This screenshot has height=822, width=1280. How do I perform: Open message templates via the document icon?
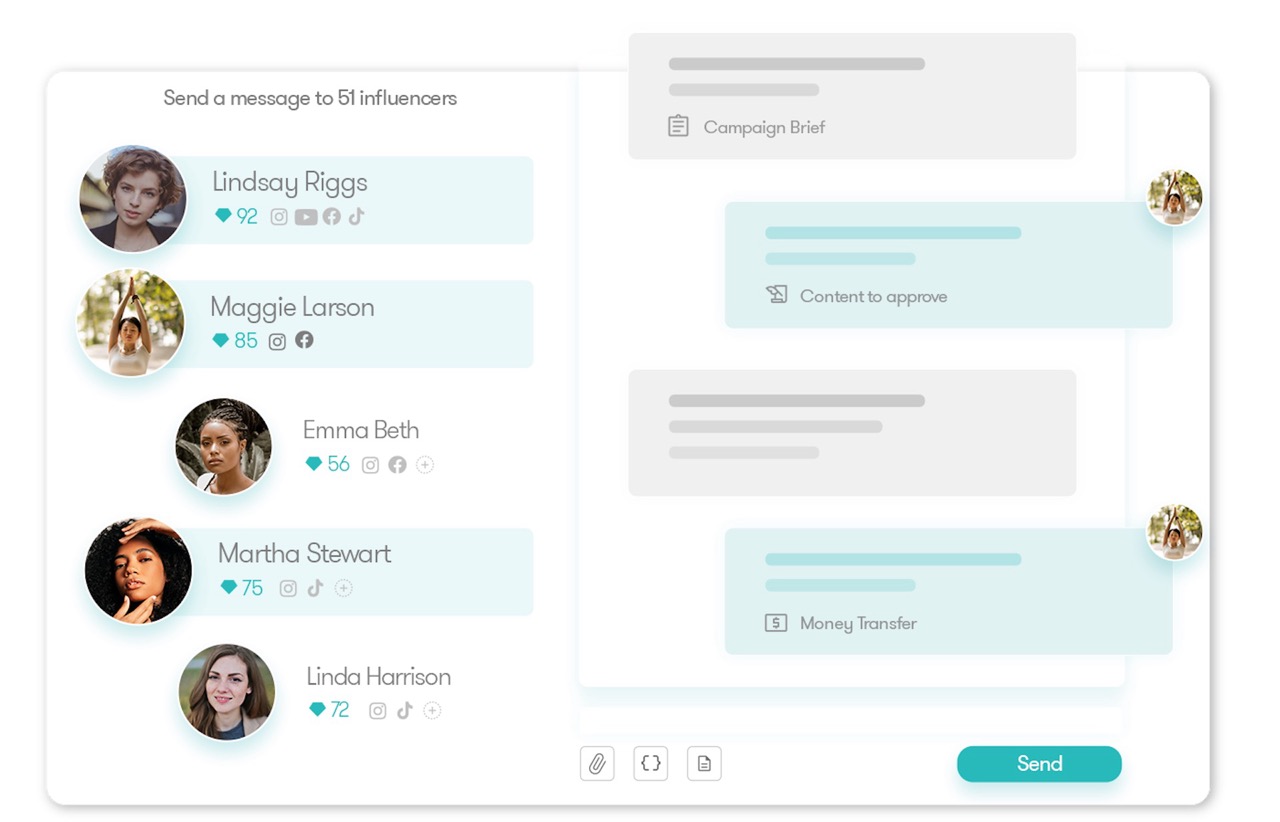pos(704,763)
